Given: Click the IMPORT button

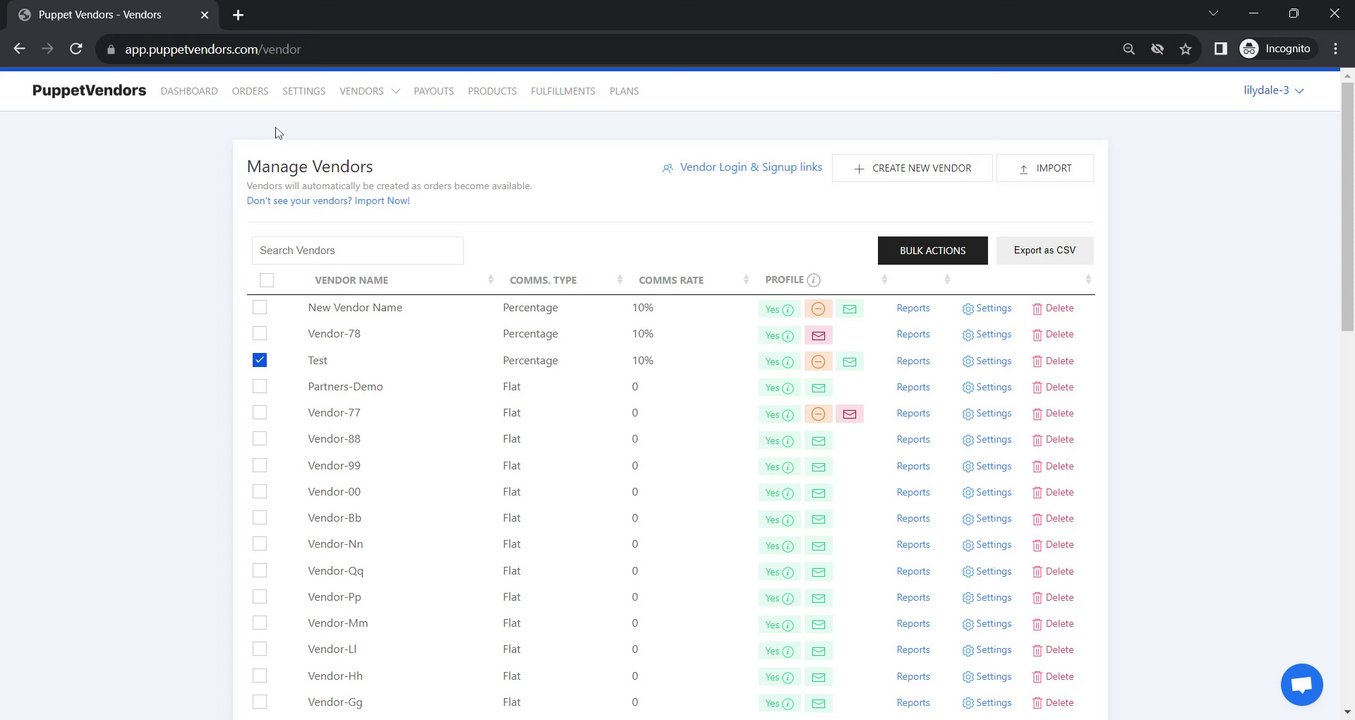Looking at the screenshot, I should (x=1045, y=168).
